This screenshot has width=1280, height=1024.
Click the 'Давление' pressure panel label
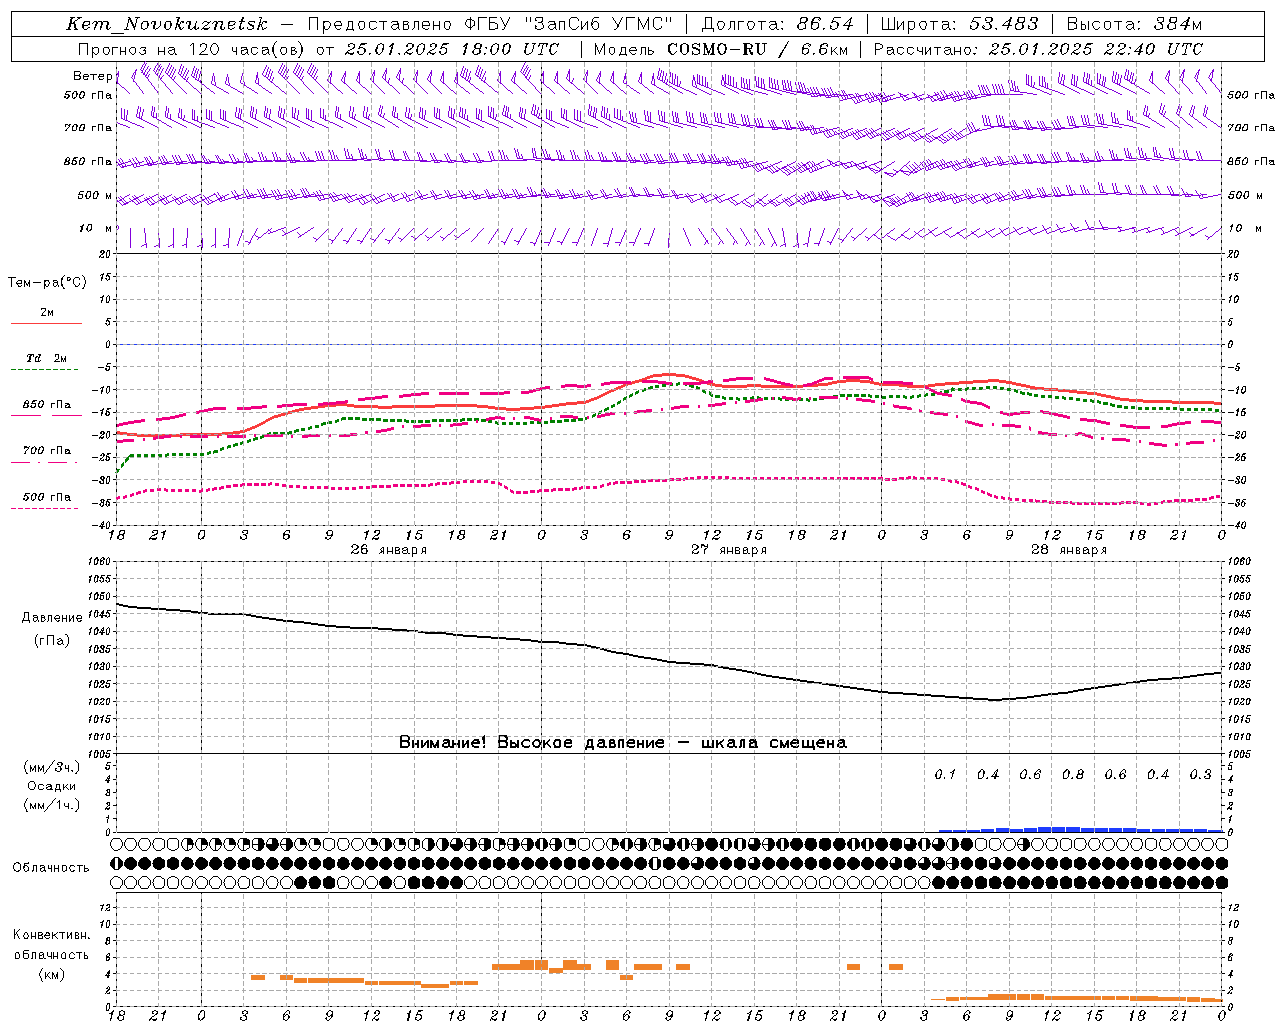[52, 618]
